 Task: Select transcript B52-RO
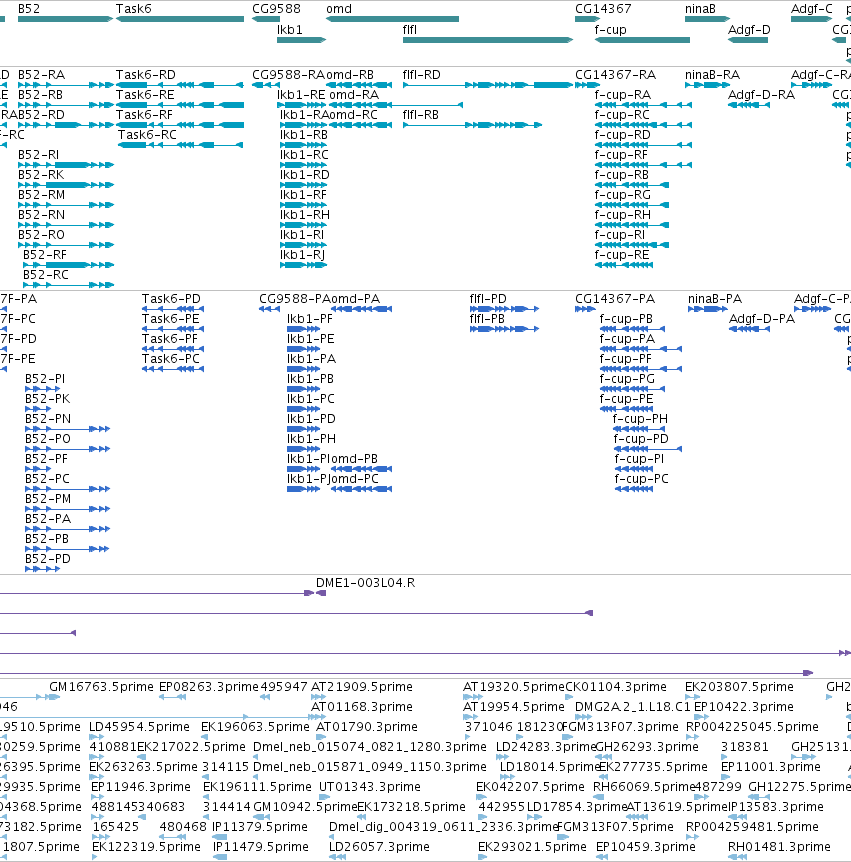66,245
